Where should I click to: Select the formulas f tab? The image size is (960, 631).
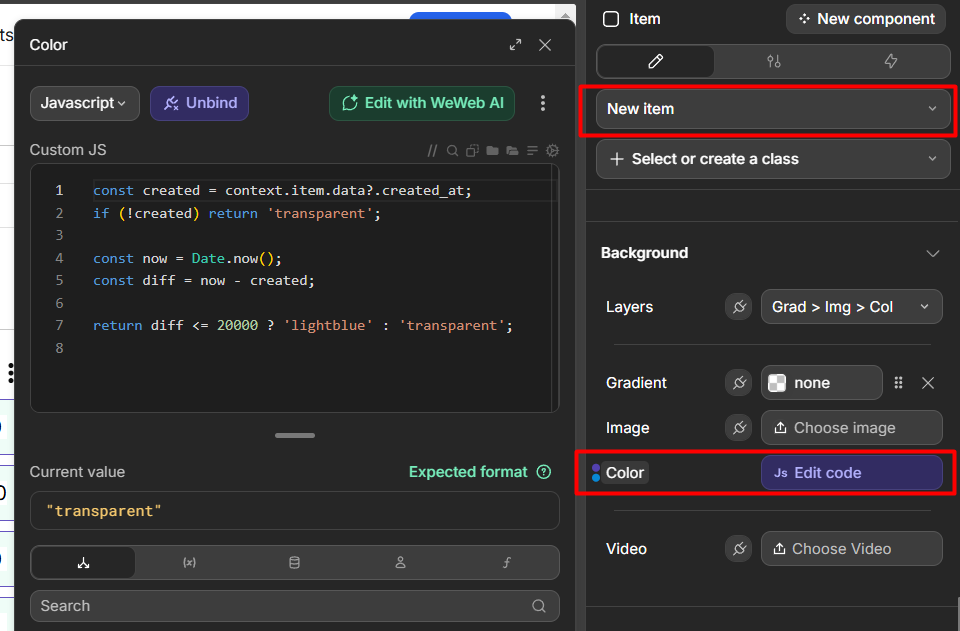coord(506,562)
